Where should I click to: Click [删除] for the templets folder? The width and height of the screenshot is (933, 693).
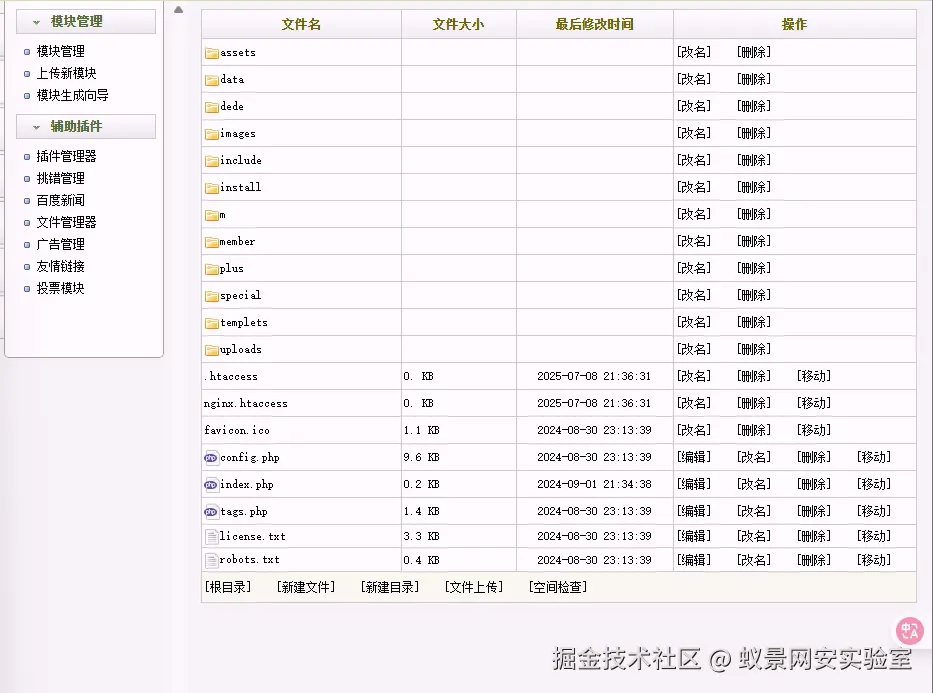click(x=754, y=322)
